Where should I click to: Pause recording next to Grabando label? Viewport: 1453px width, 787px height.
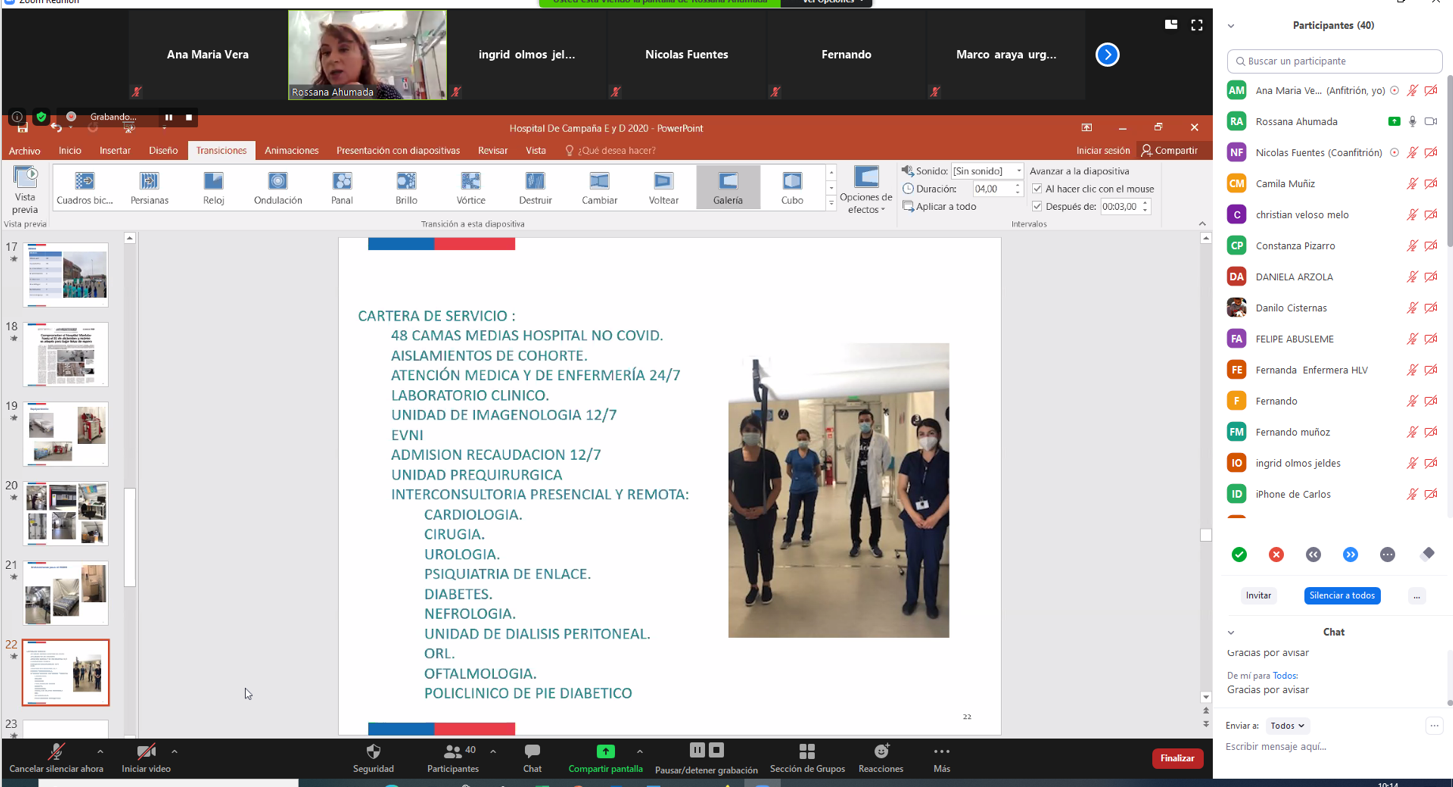pos(169,117)
